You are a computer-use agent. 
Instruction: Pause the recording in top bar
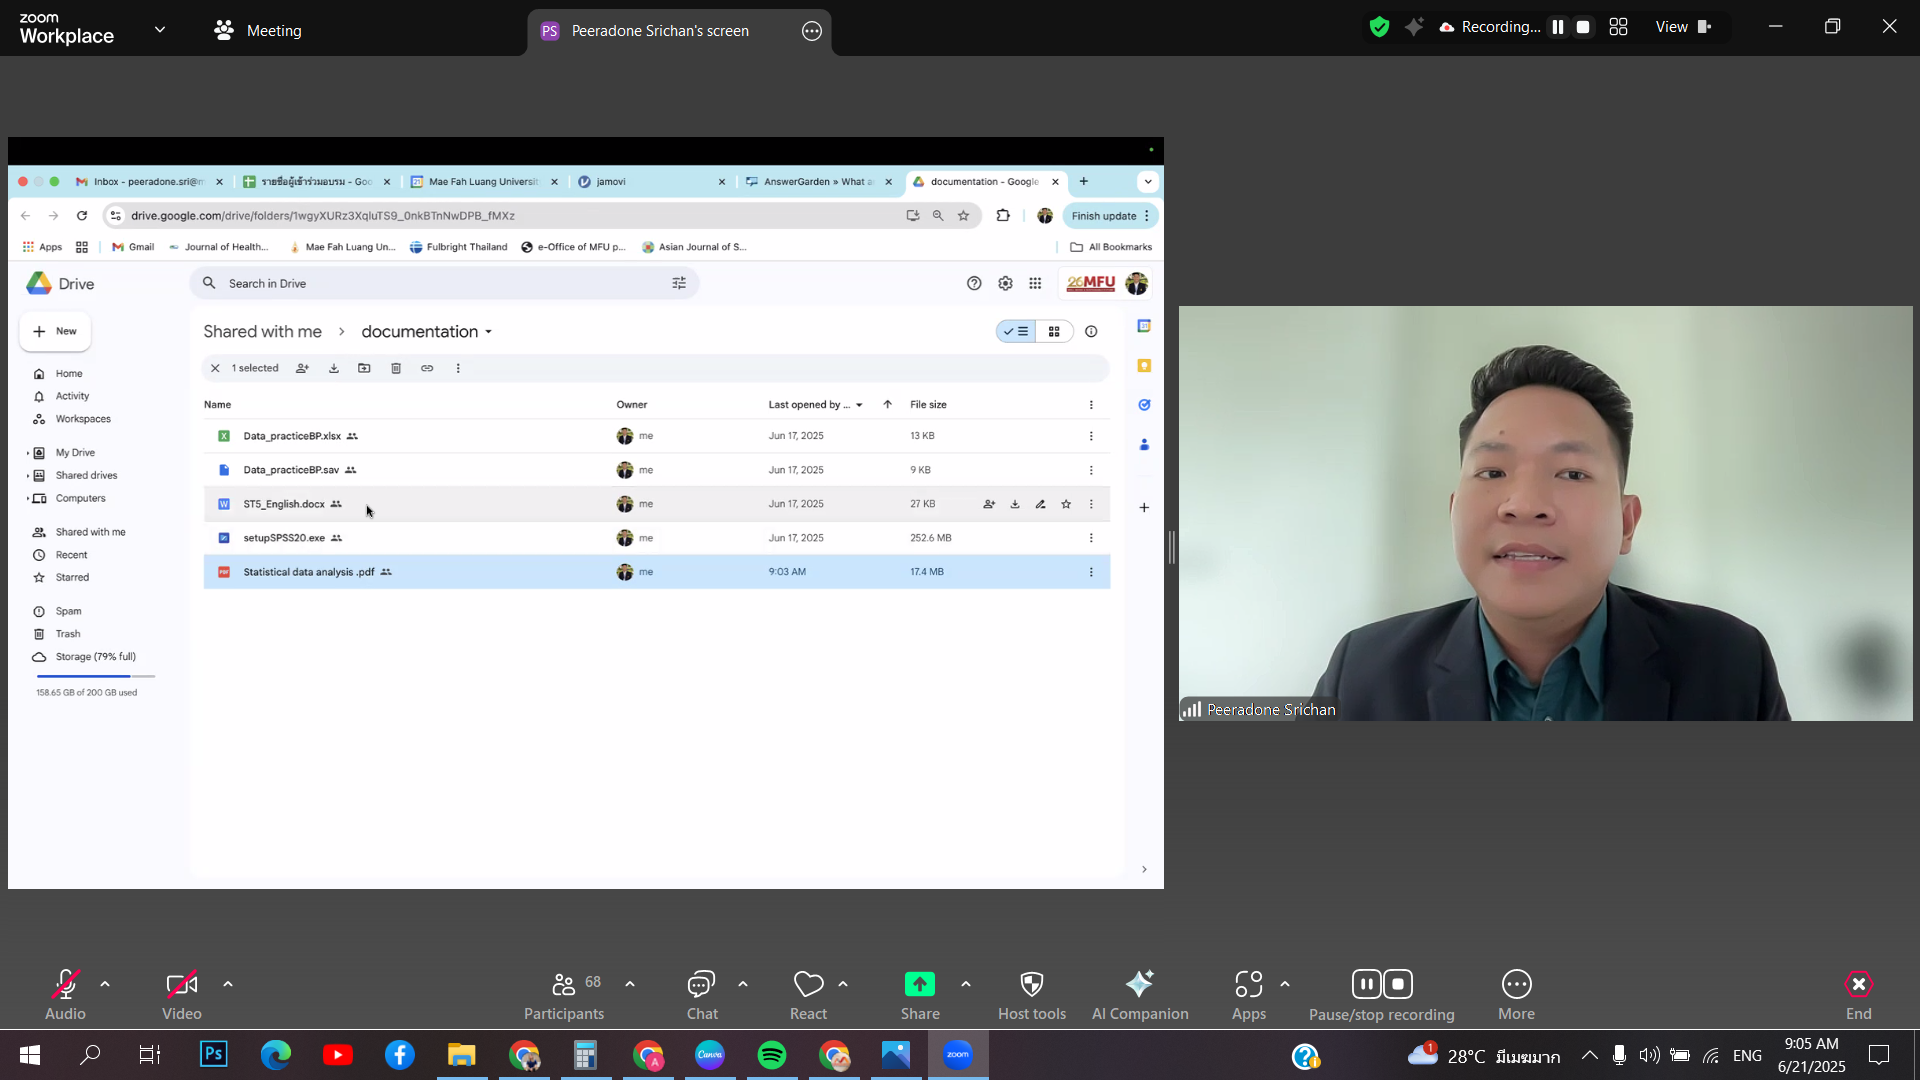click(x=1557, y=27)
